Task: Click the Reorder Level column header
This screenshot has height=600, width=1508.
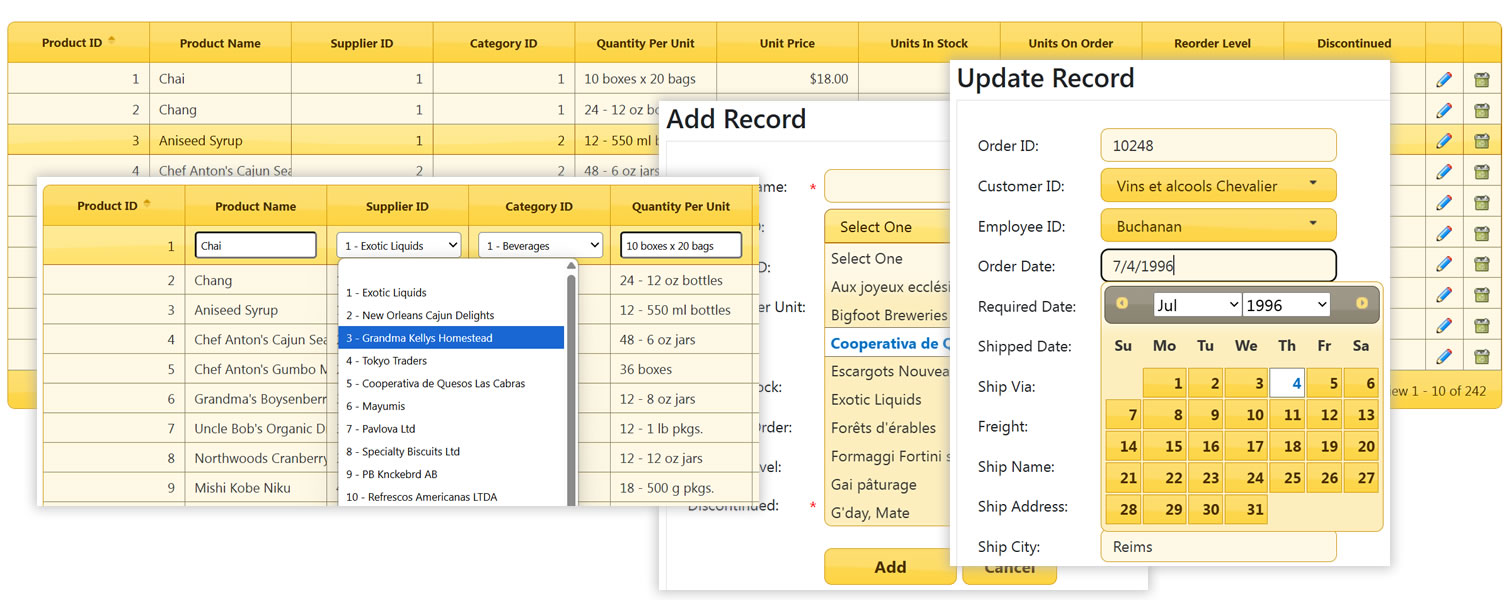Action: pos(1212,43)
